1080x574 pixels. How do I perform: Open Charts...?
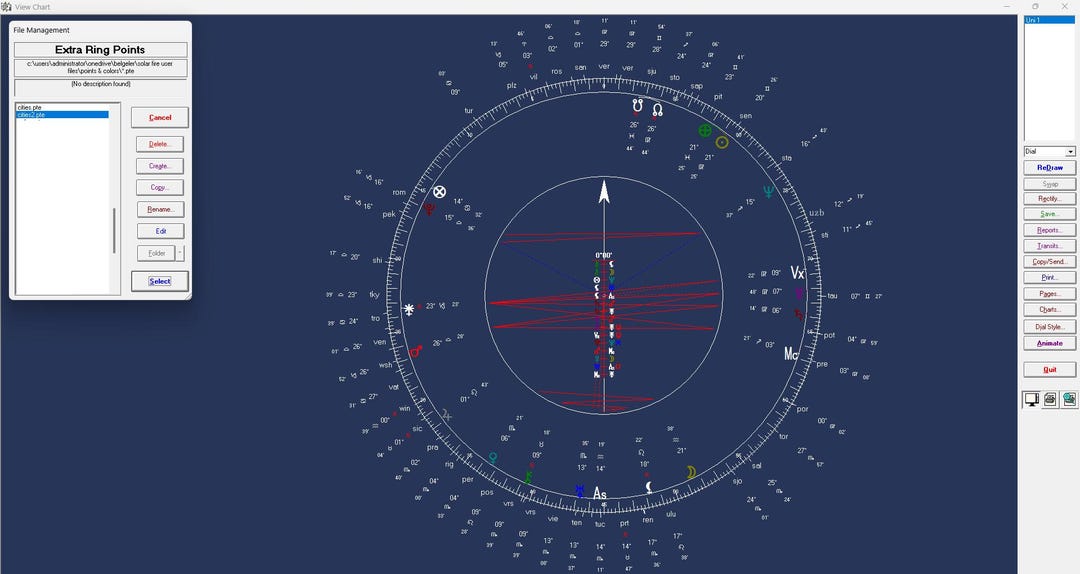click(x=1050, y=309)
